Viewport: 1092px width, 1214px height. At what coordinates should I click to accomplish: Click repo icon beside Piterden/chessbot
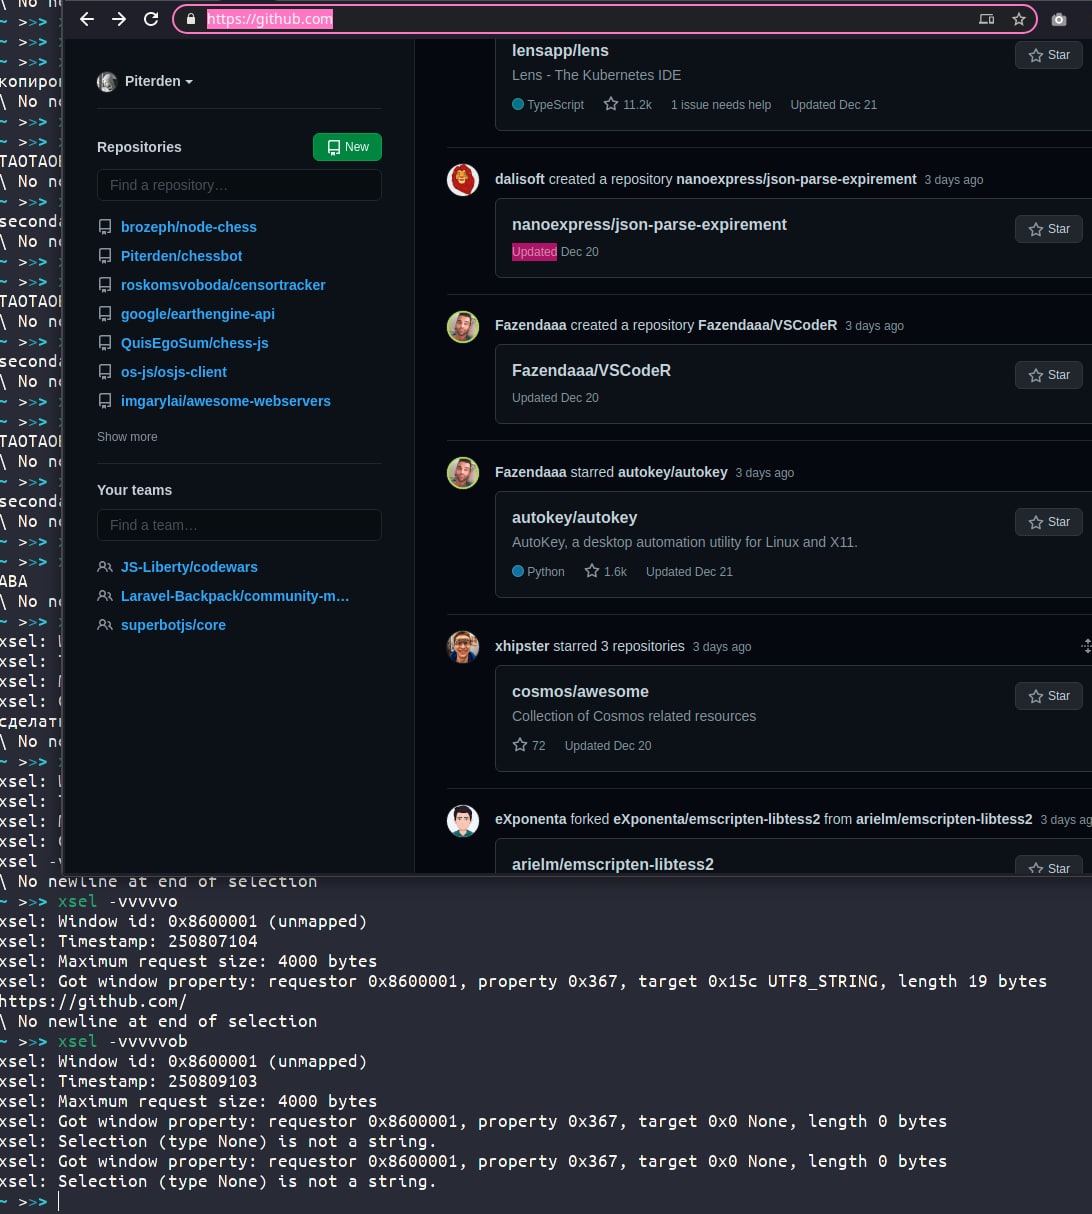pyautogui.click(x=104, y=256)
